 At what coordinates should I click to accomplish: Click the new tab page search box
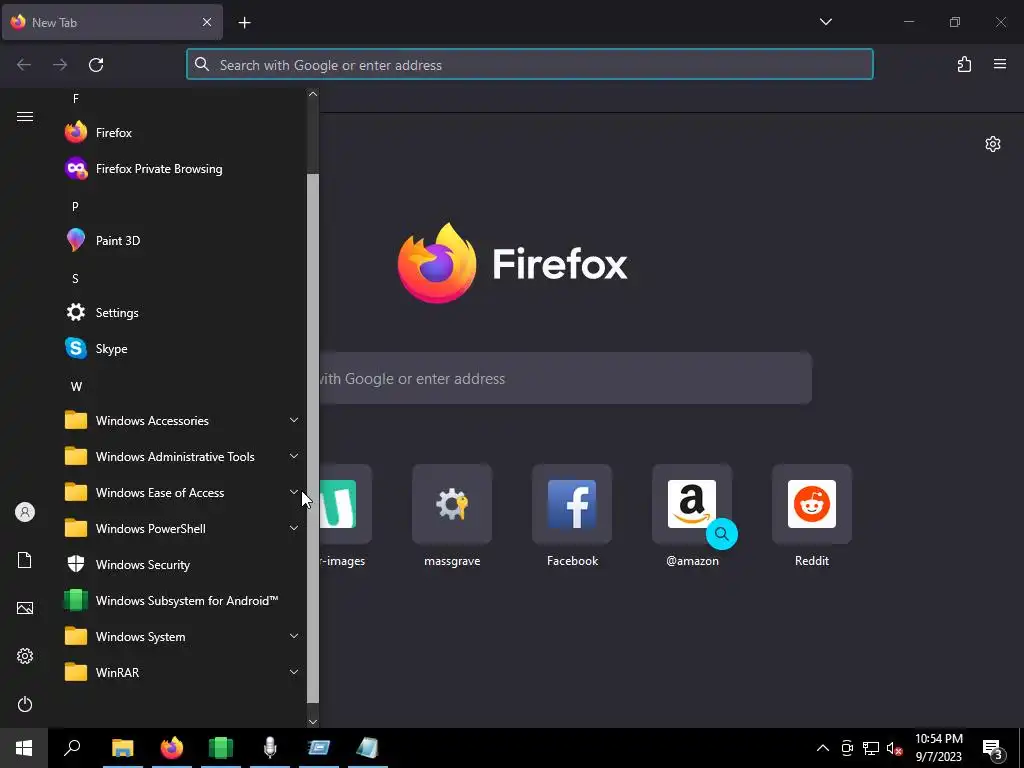[x=565, y=378]
